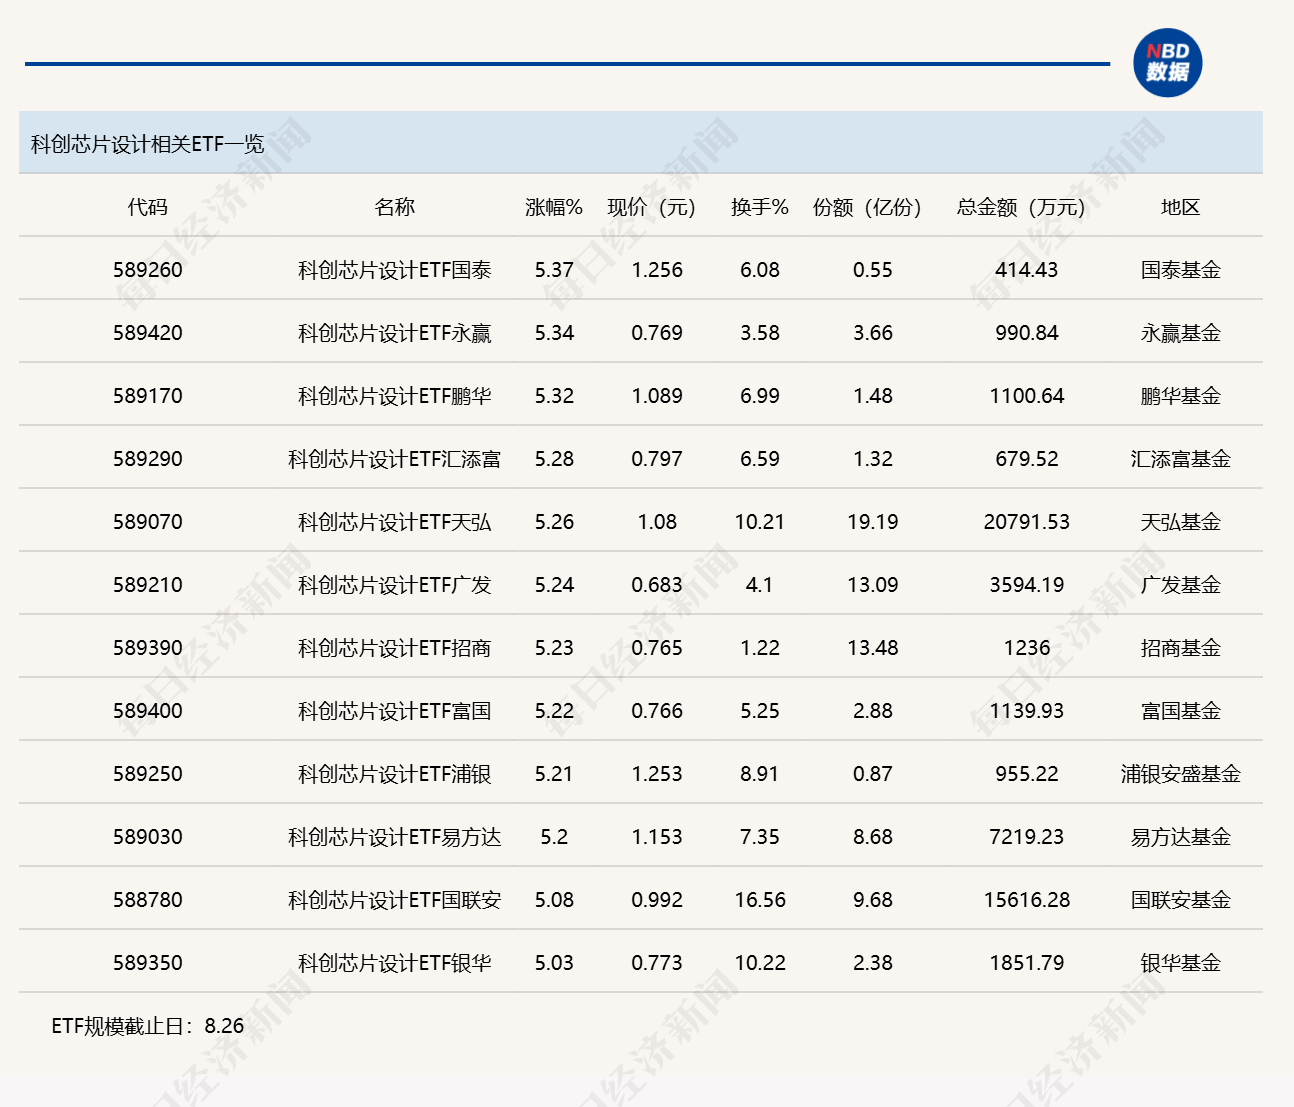Click the name 科创芯片设计ETF鹏华
The image size is (1294, 1107).
pos(394,396)
